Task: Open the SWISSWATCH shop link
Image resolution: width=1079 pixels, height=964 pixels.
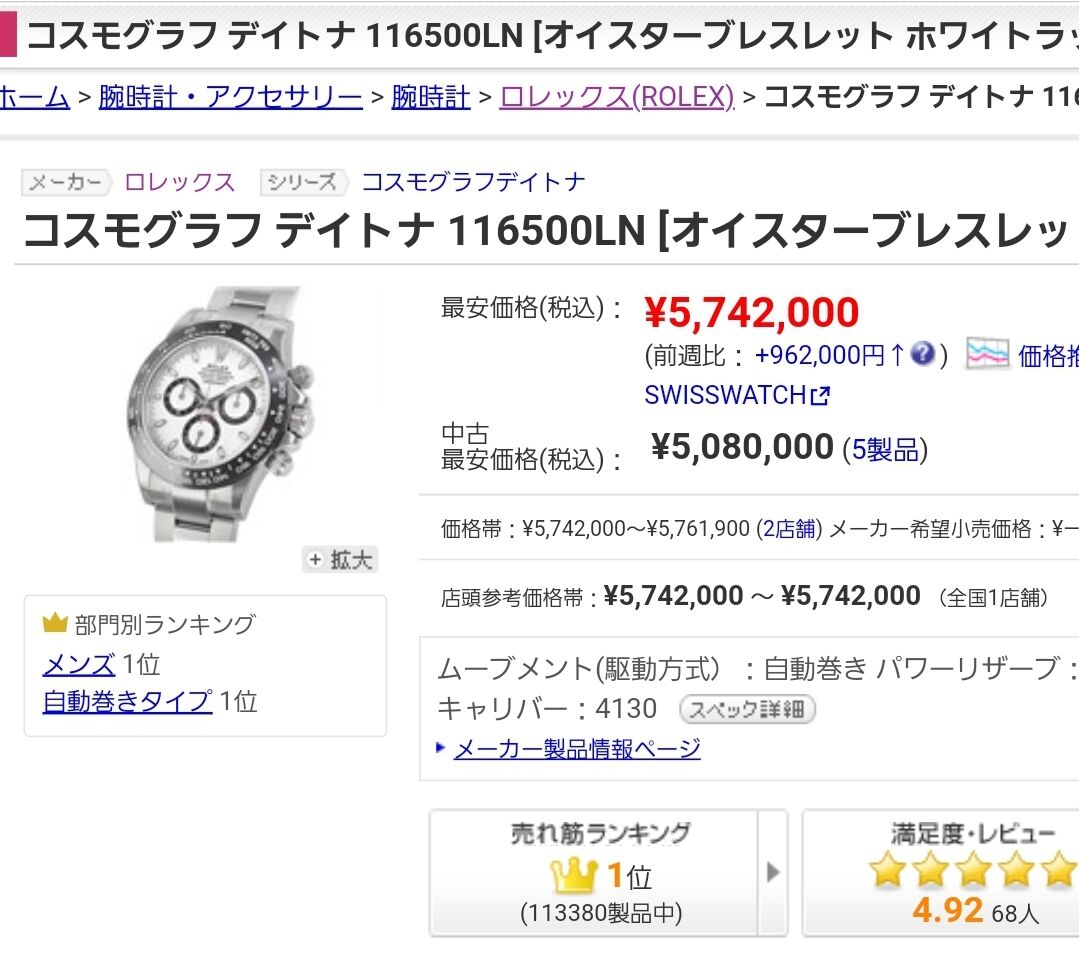Action: [725, 395]
